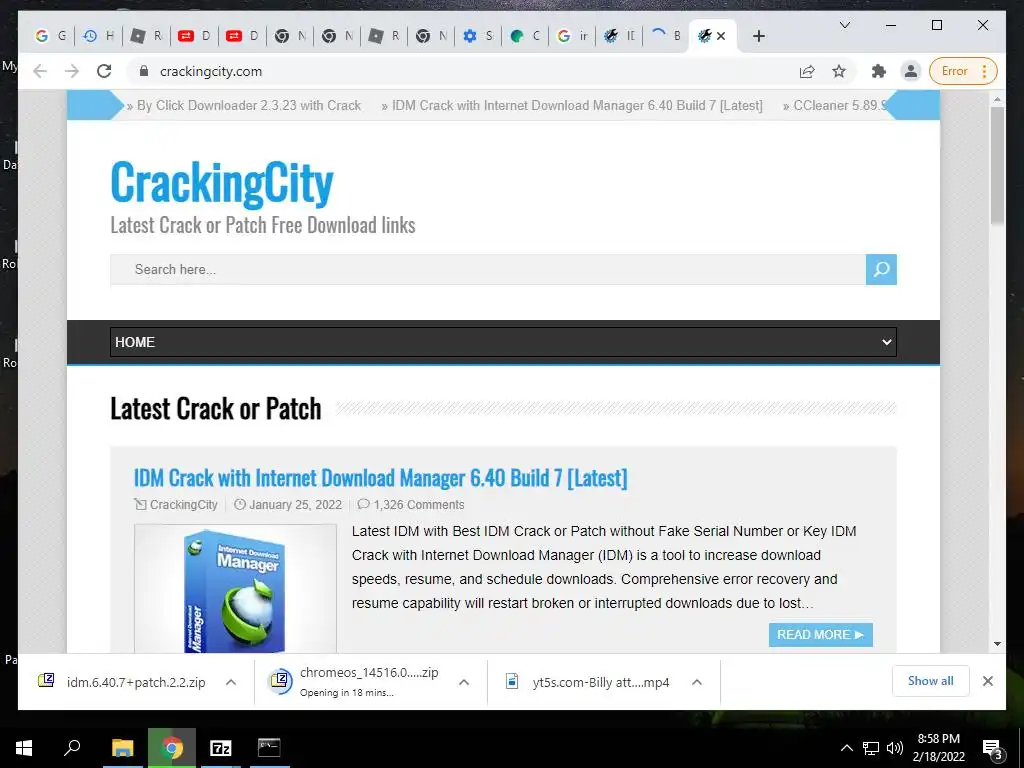Switch to the Google tab labeled 'ir'

[x=573, y=36]
